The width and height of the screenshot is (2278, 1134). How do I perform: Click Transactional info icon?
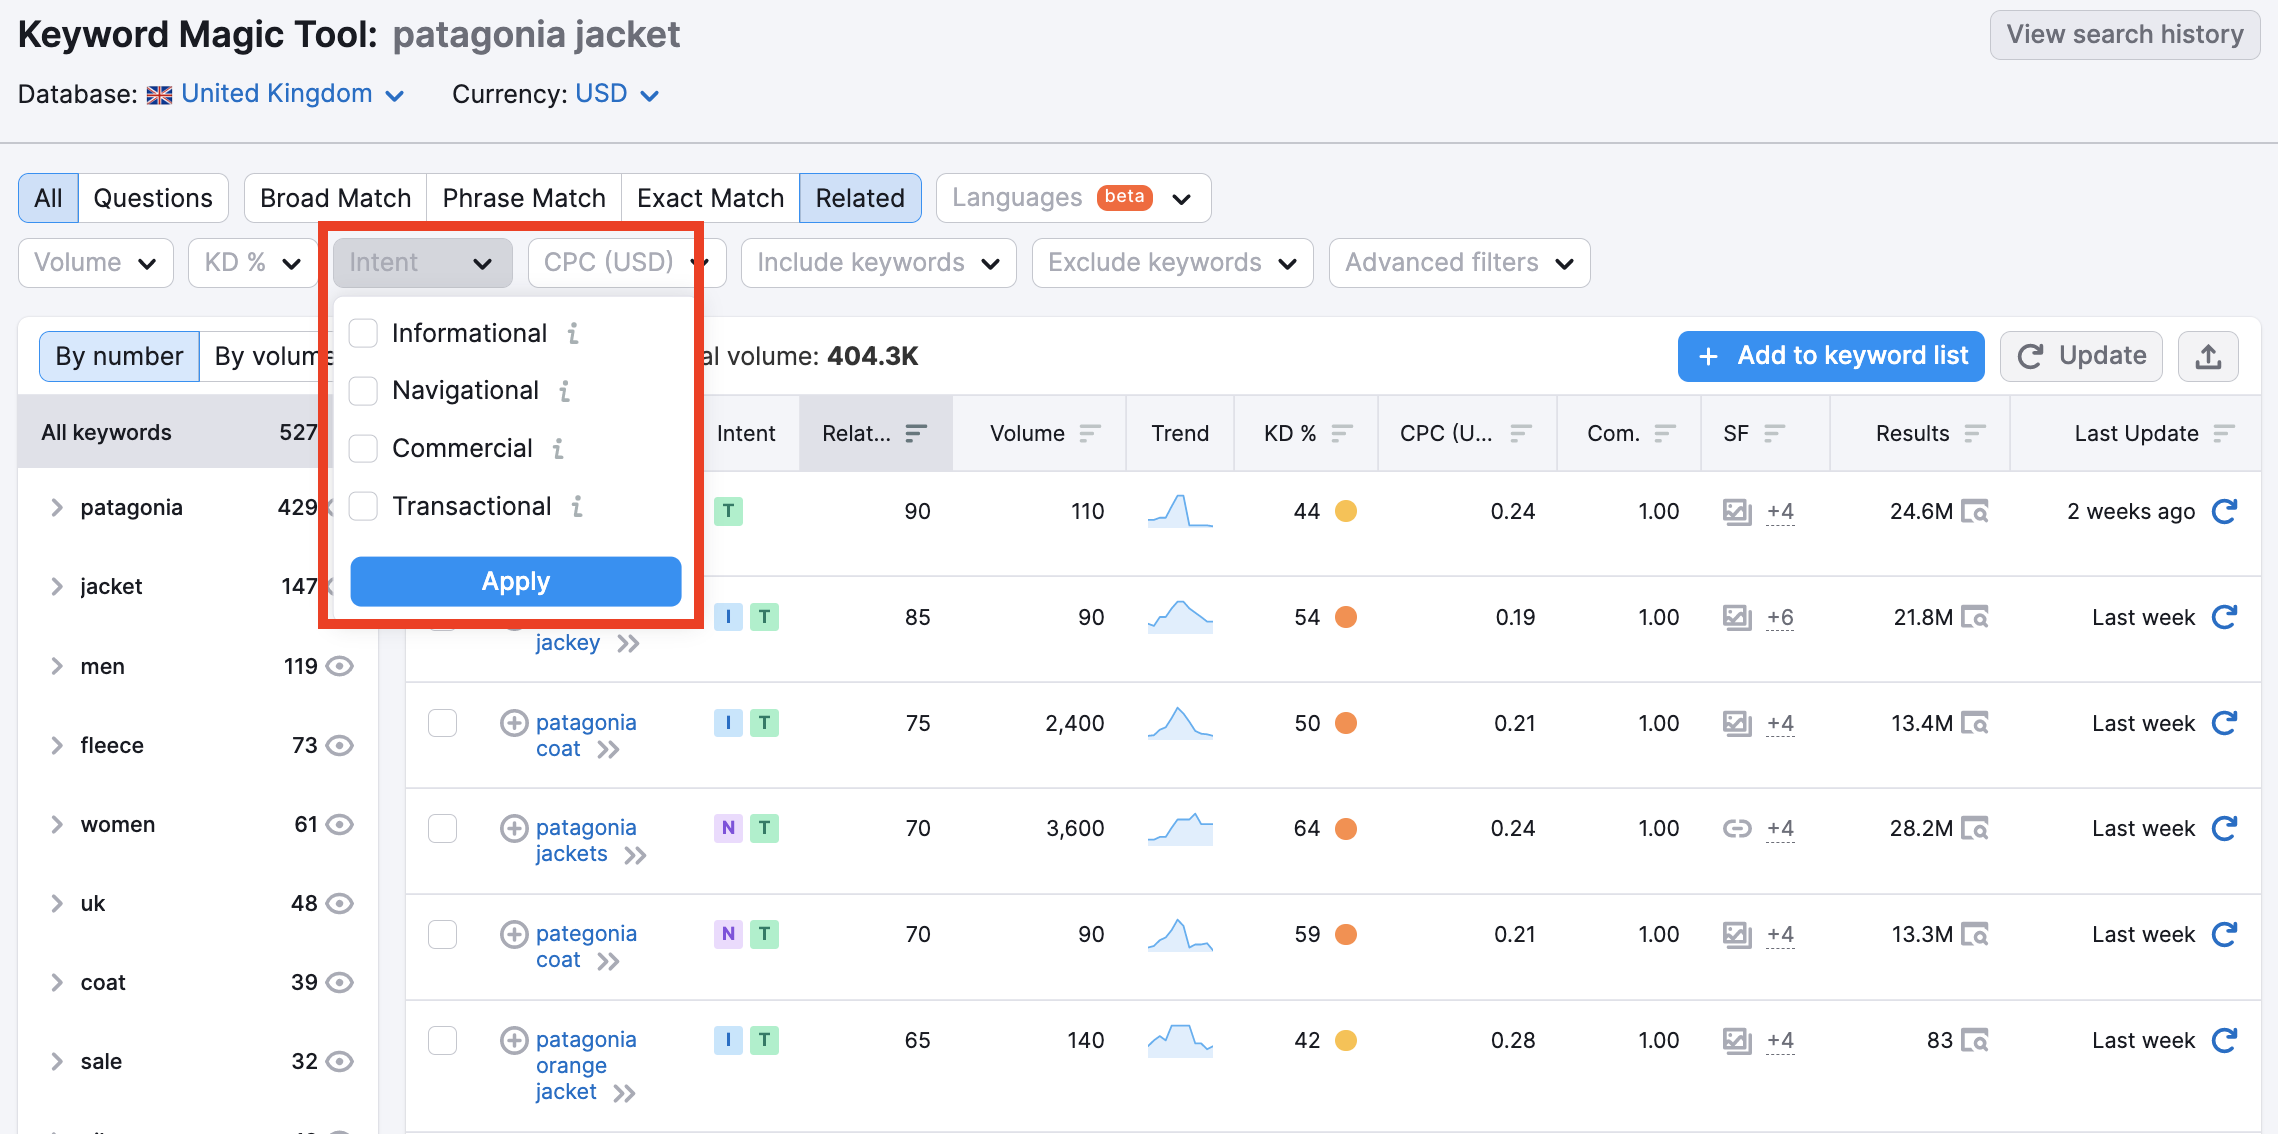[577, 507]
